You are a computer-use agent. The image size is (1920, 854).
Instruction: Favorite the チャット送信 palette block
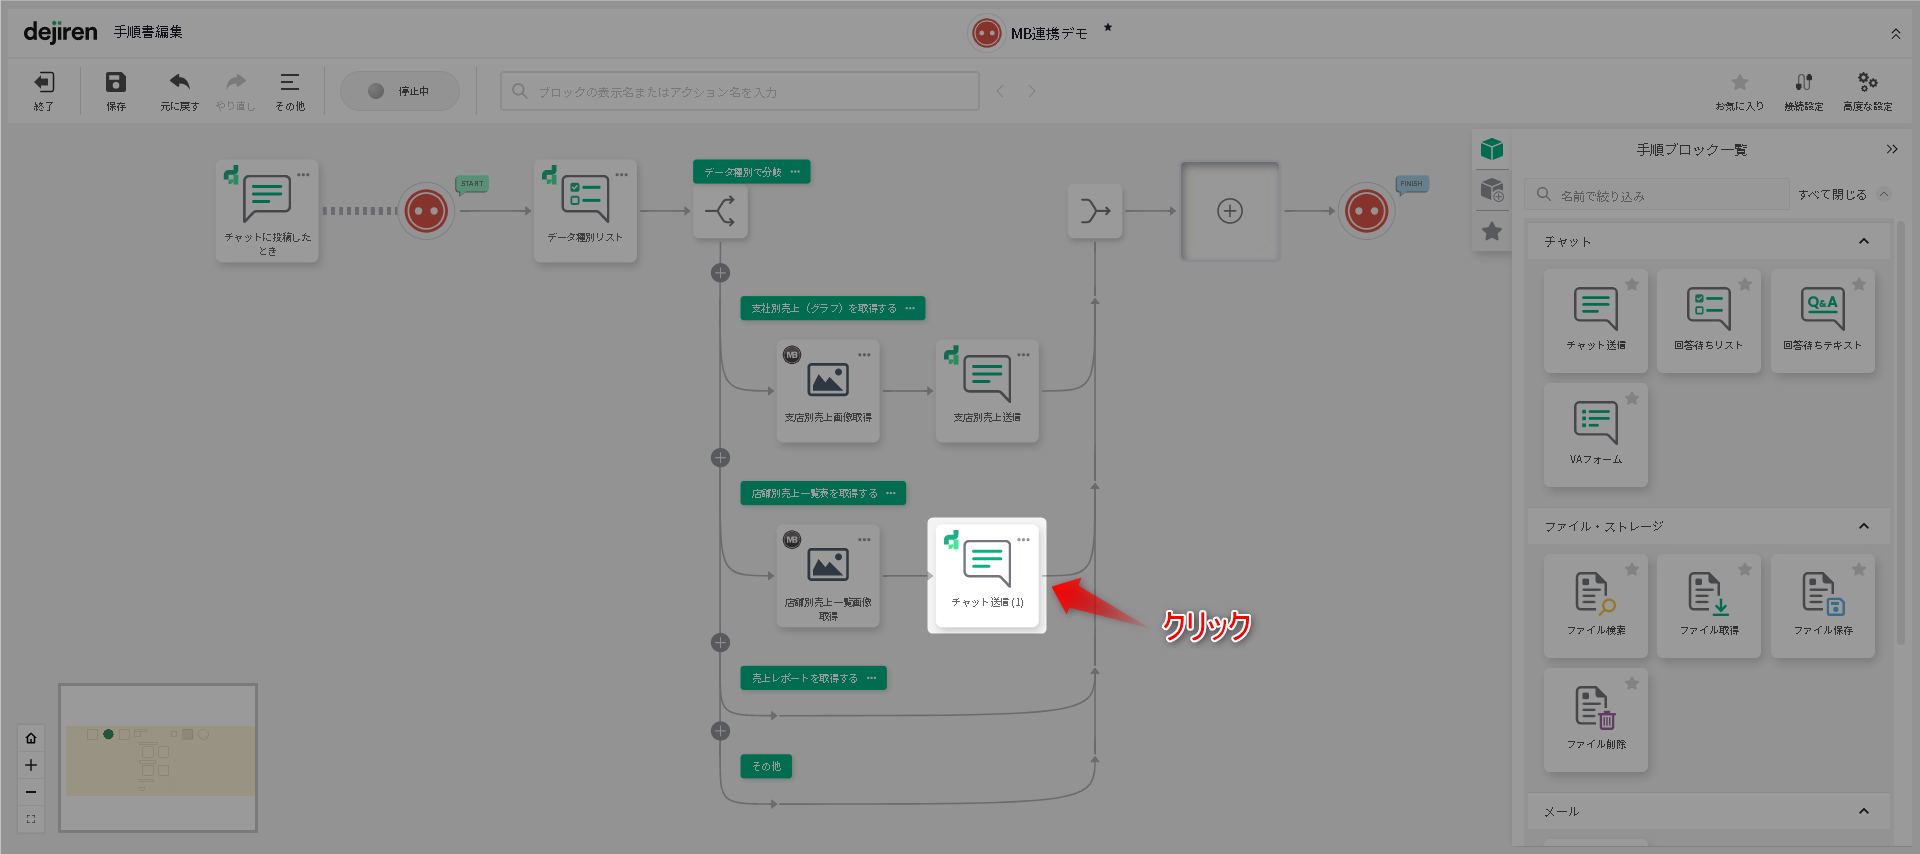(1632, 284)
